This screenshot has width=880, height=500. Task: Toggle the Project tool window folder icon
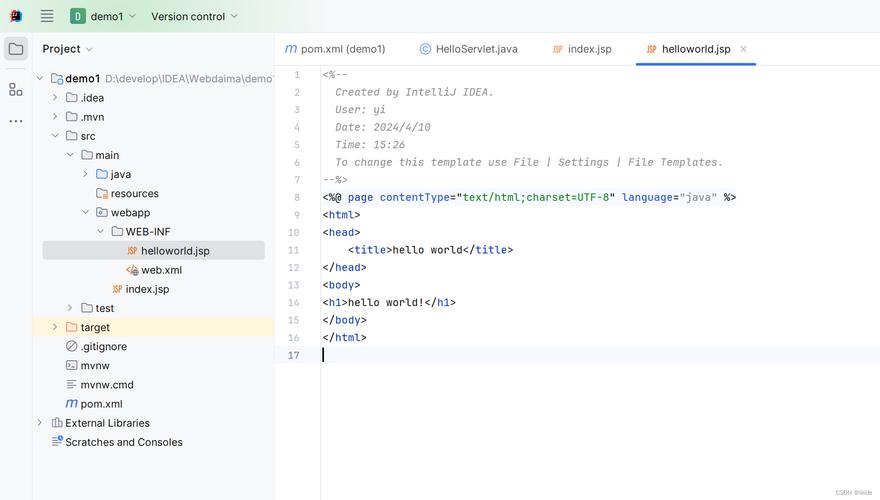pyautogui.click(x=16, y=49)
